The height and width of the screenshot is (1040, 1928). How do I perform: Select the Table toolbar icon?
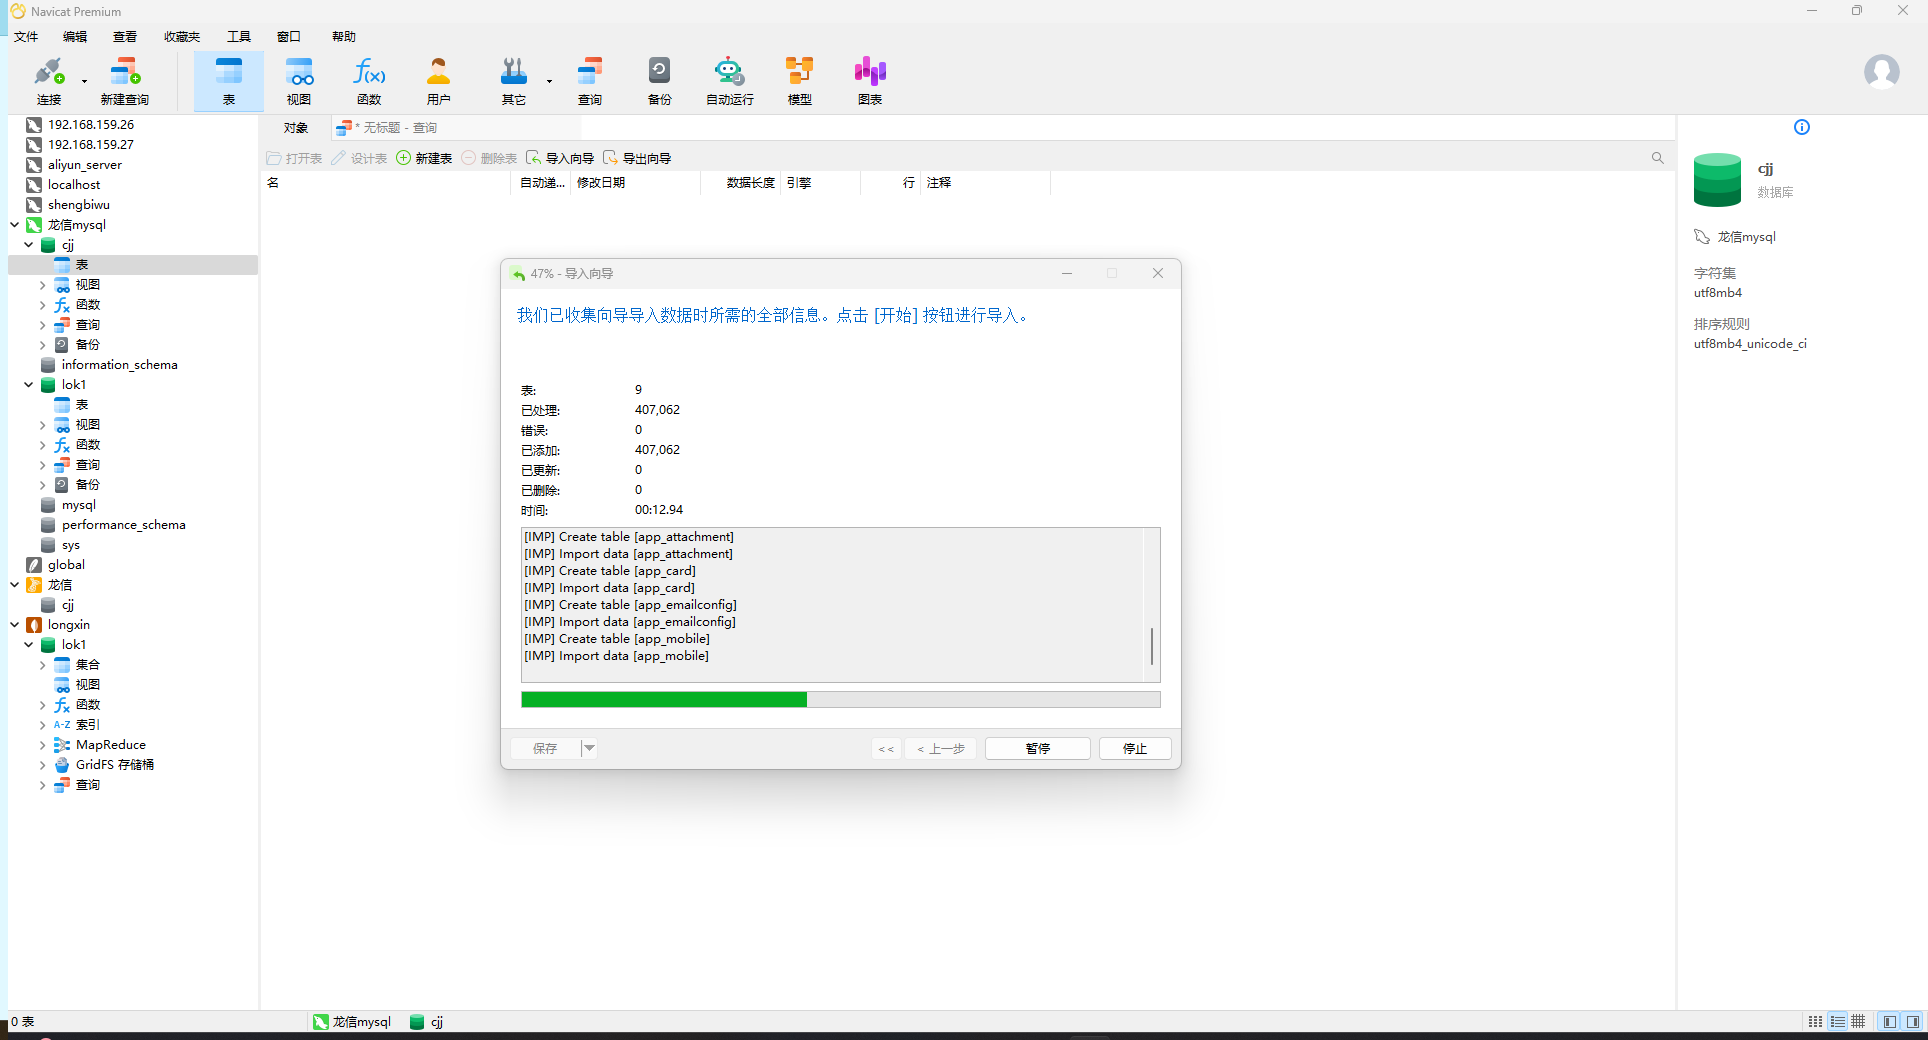click(x=229, y=81)
